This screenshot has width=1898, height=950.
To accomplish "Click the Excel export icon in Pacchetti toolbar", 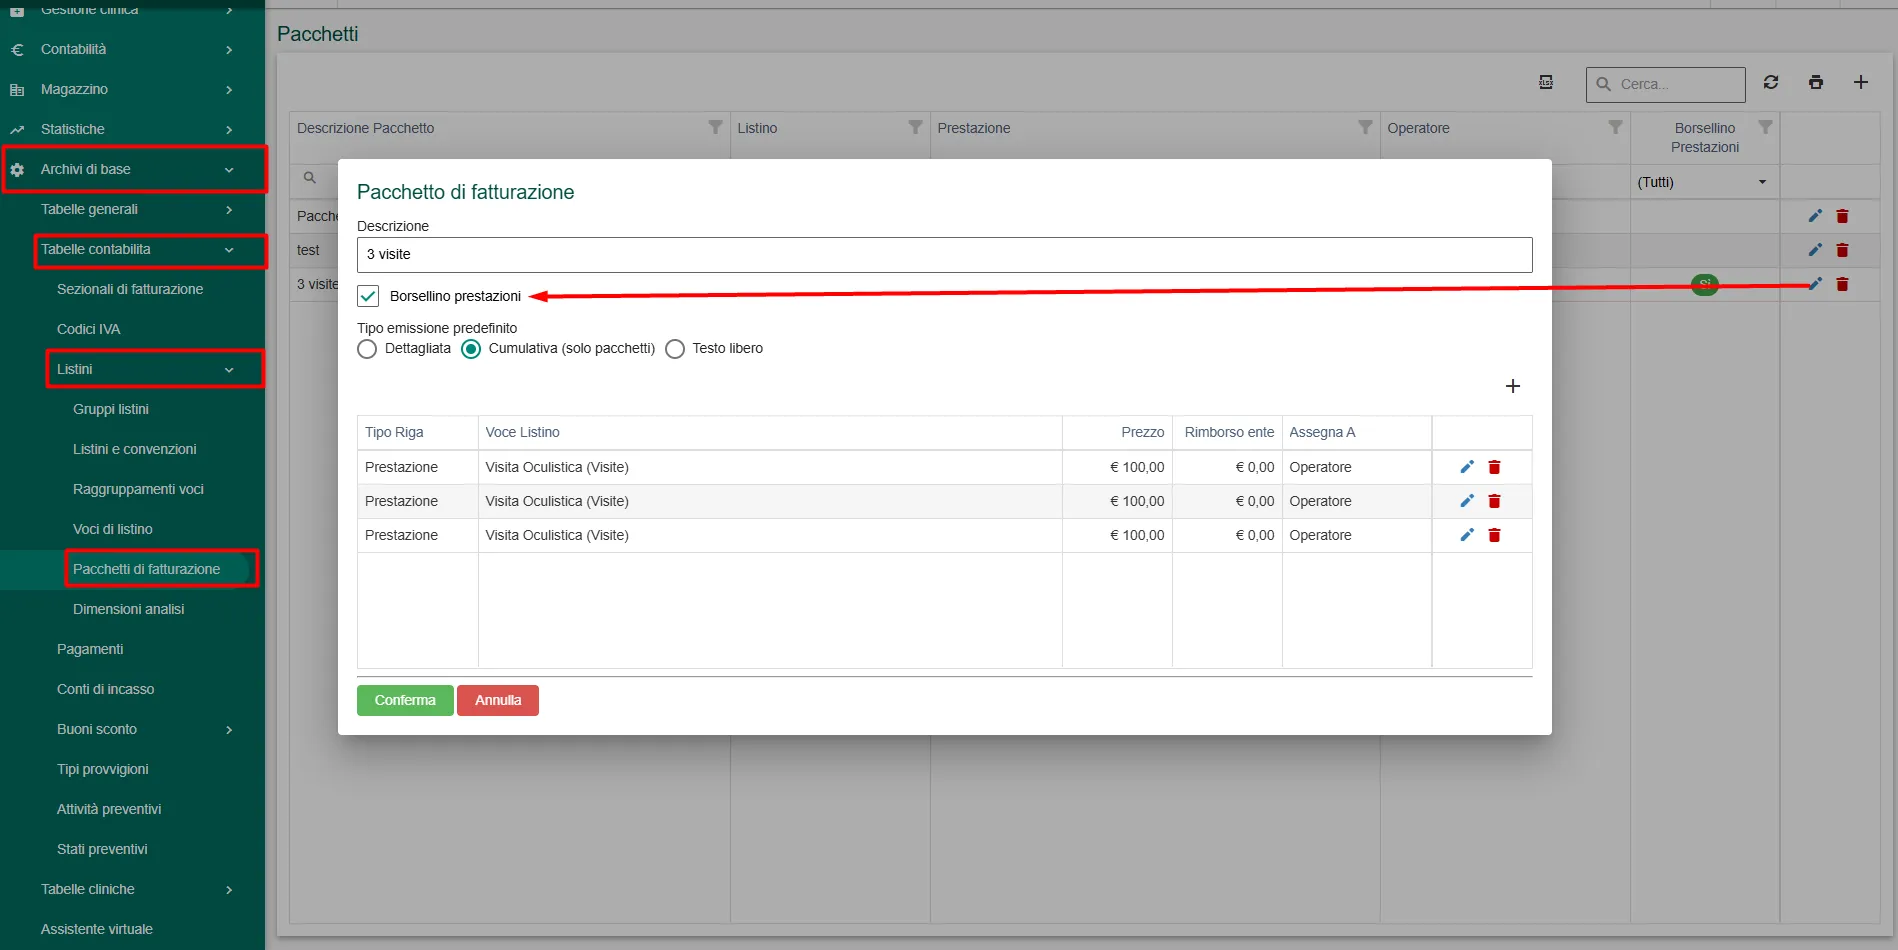I will tap(1546, 82).
